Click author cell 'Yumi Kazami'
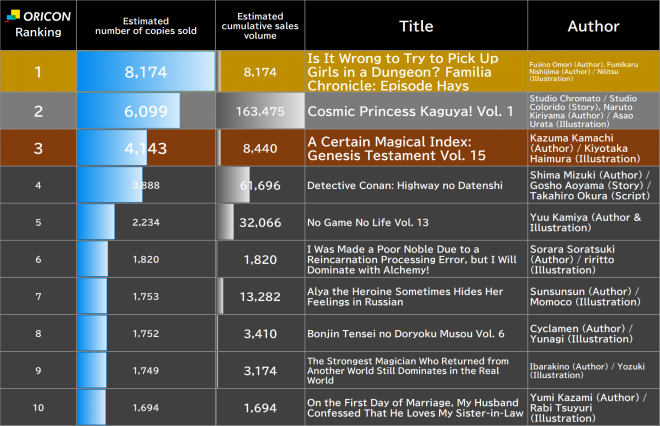 tap(588, 407)
